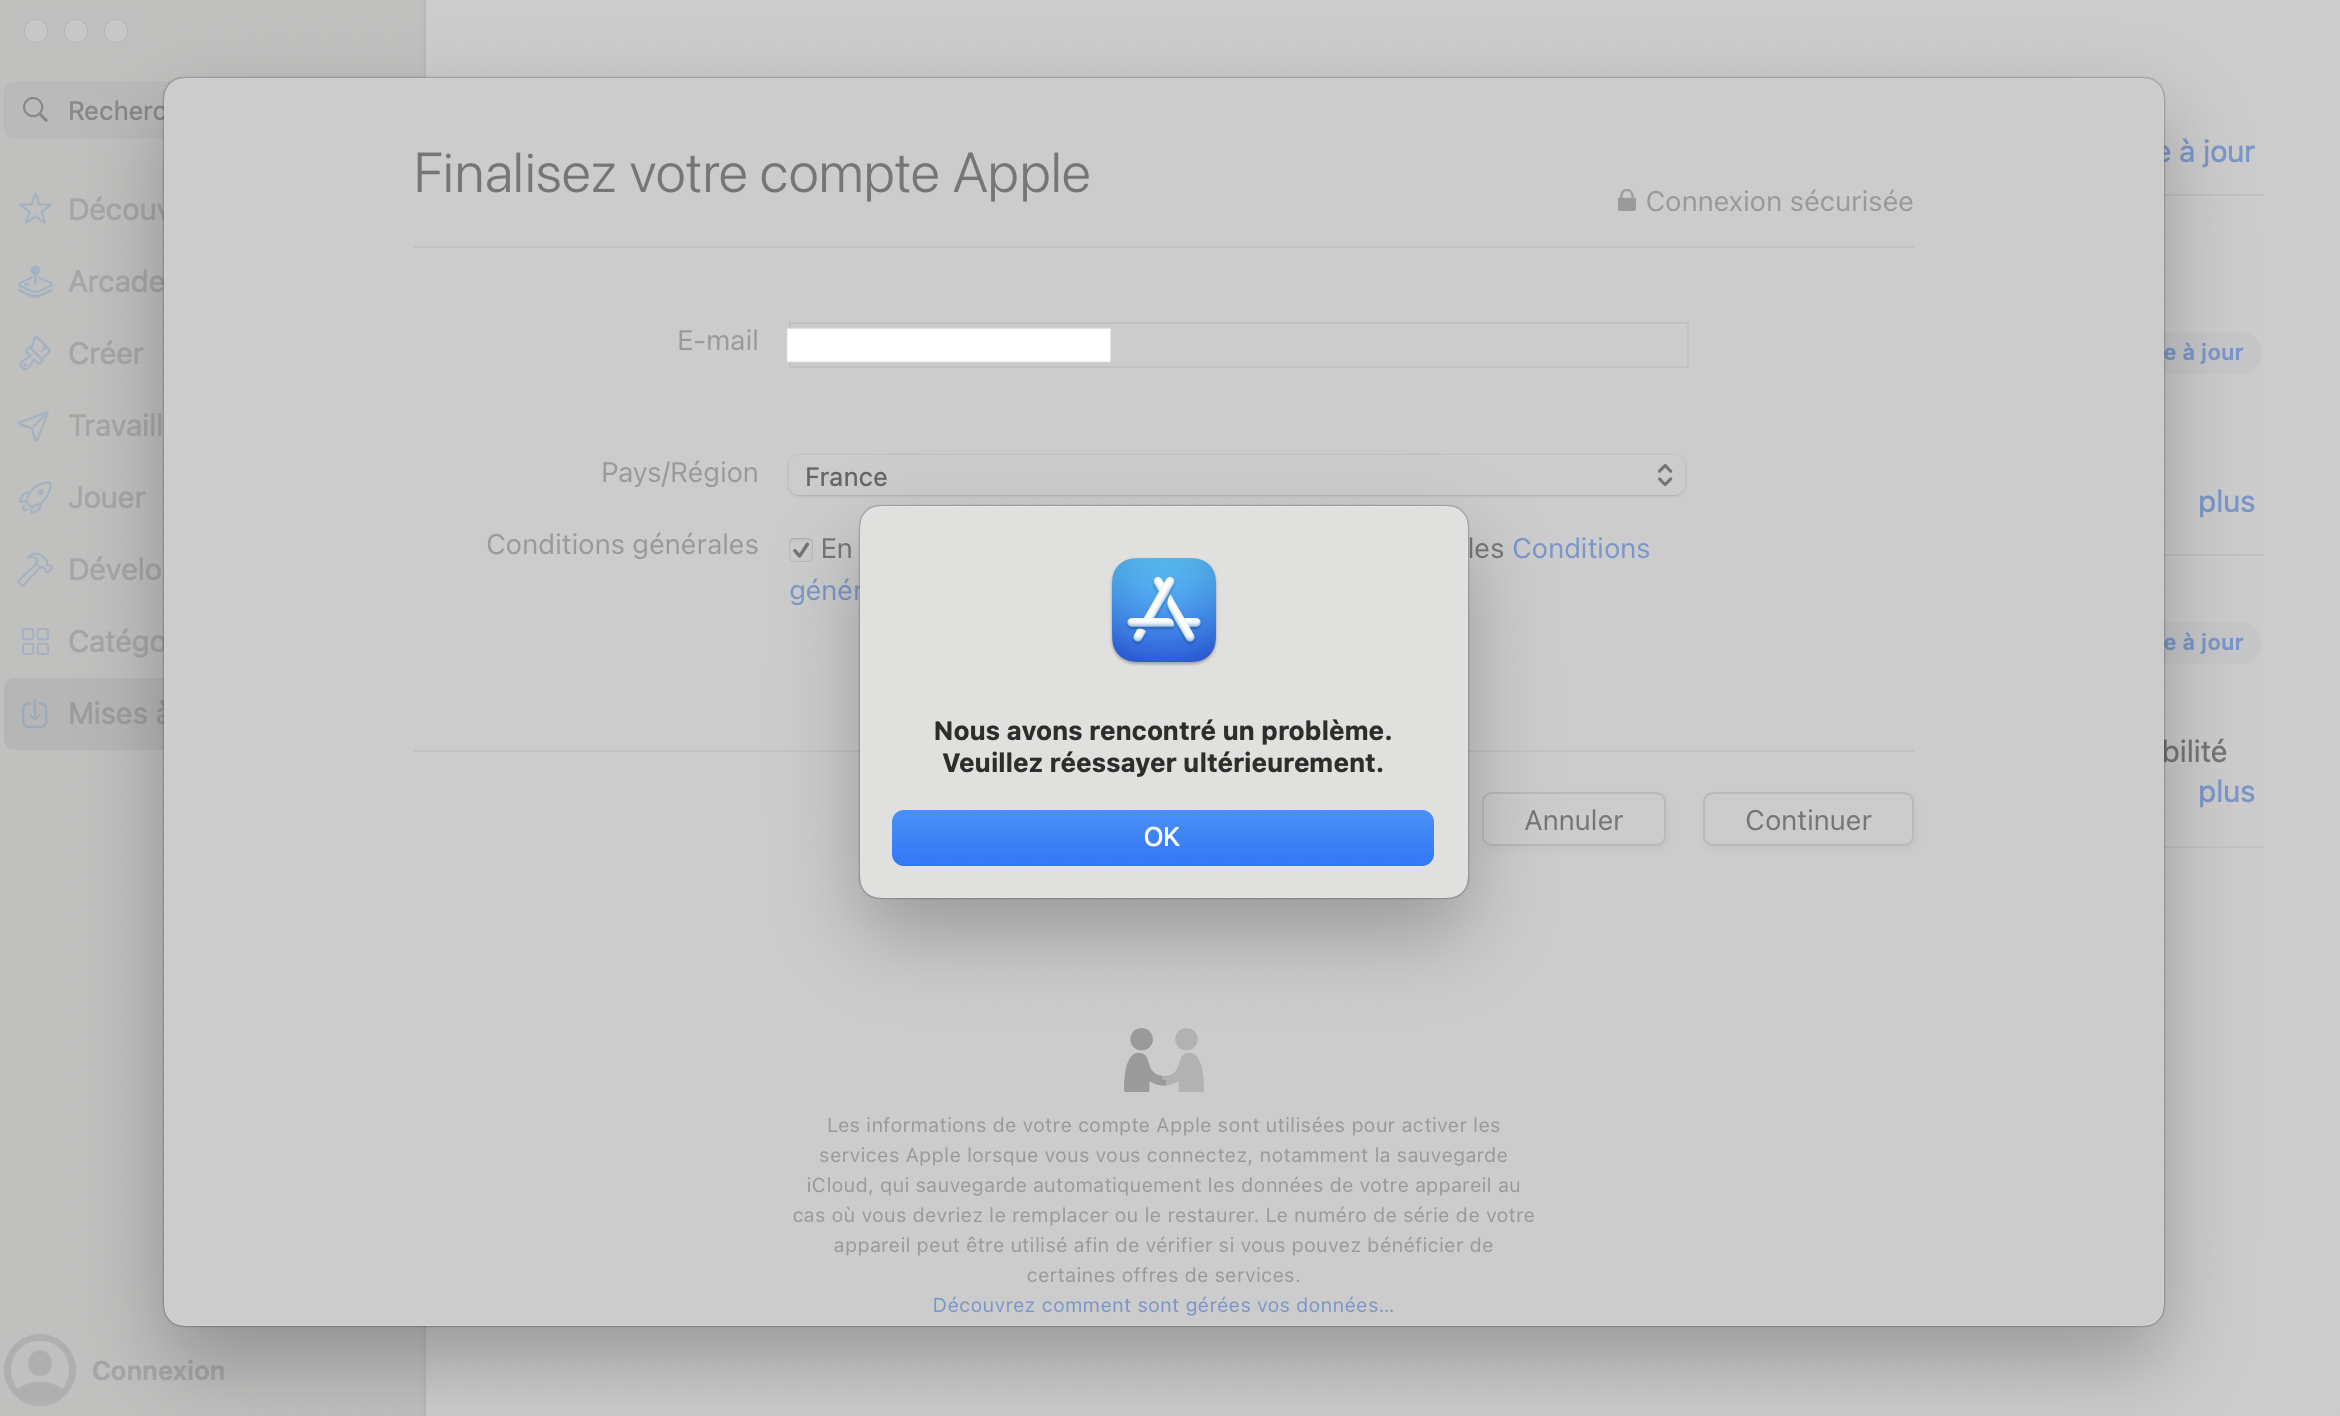Screen dimensions: 2340x1416
Task: Toggle the Conditions générales checkbox
Action: coord(800,549)
